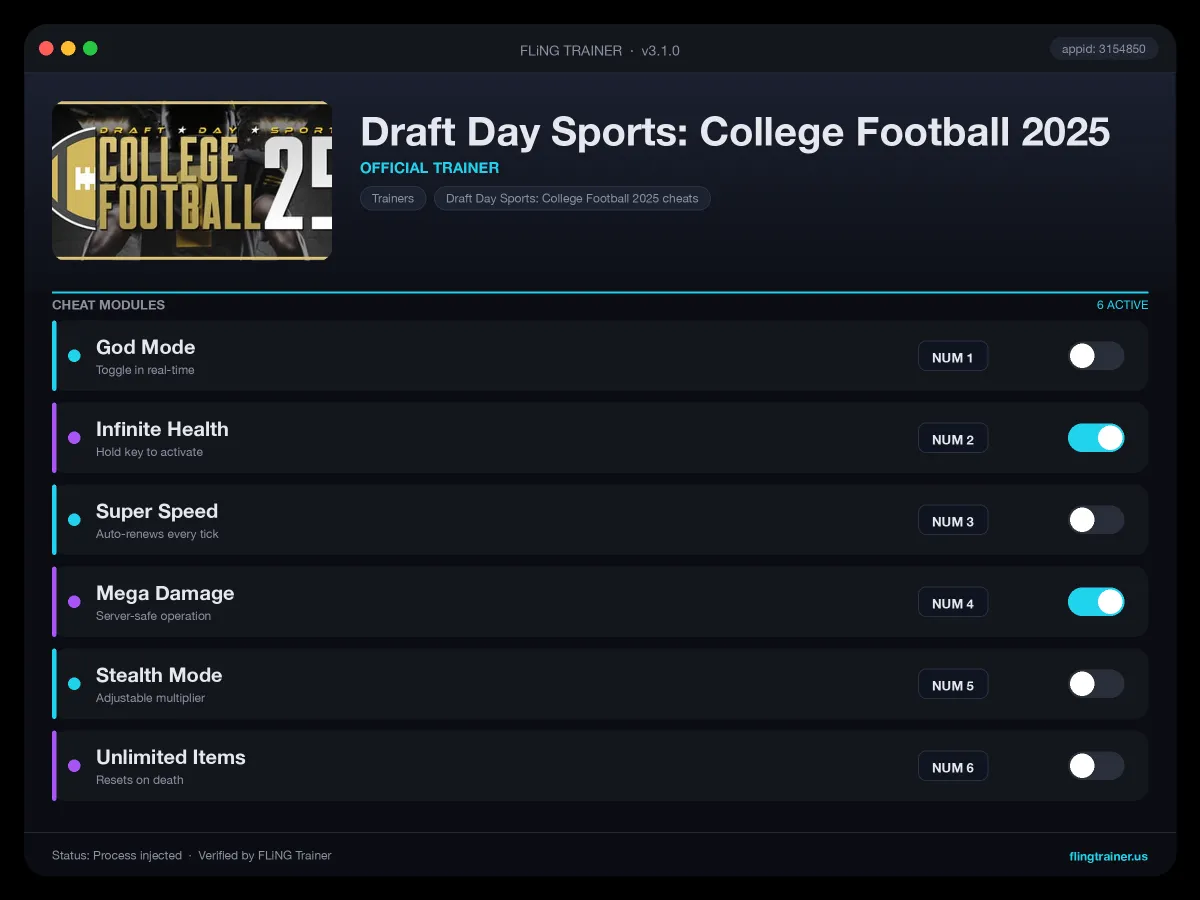Screen dimensions: 1200x900
Task: Turn off the Mega Damage toggle
Action: (1096, 602)
